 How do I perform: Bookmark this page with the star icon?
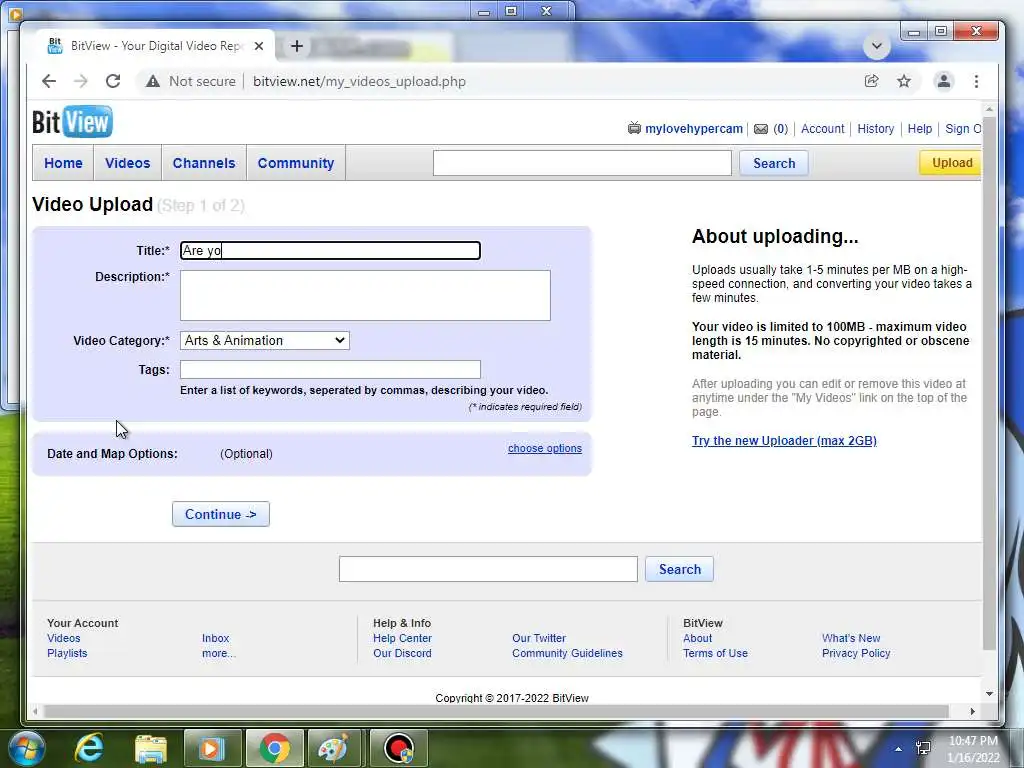pyautogui.click(x=904, y=81)
